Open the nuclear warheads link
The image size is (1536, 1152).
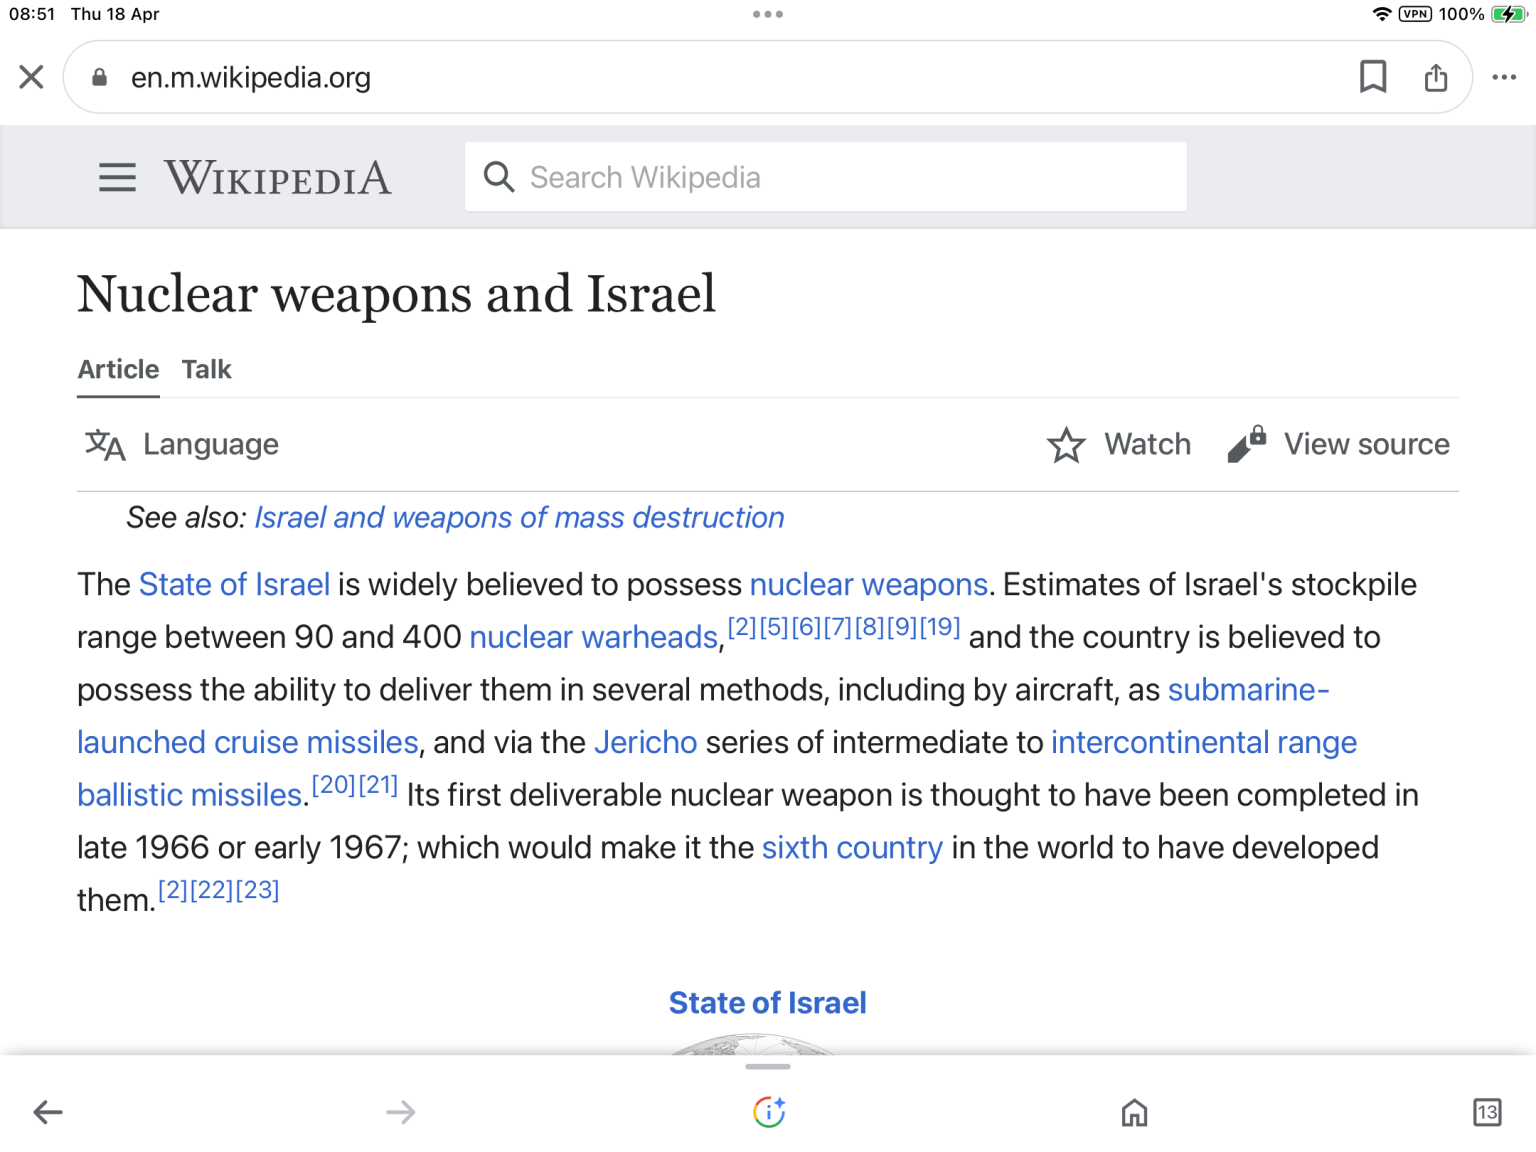click(594, 637)
